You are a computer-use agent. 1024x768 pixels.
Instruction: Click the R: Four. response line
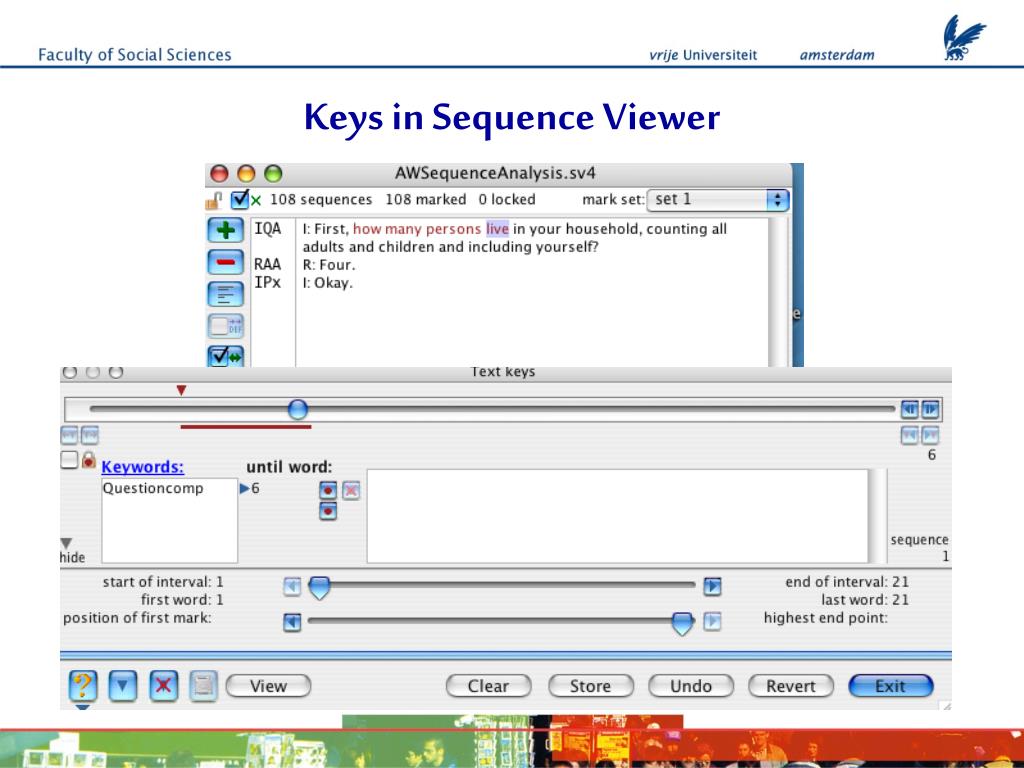[x=329, y=264]
